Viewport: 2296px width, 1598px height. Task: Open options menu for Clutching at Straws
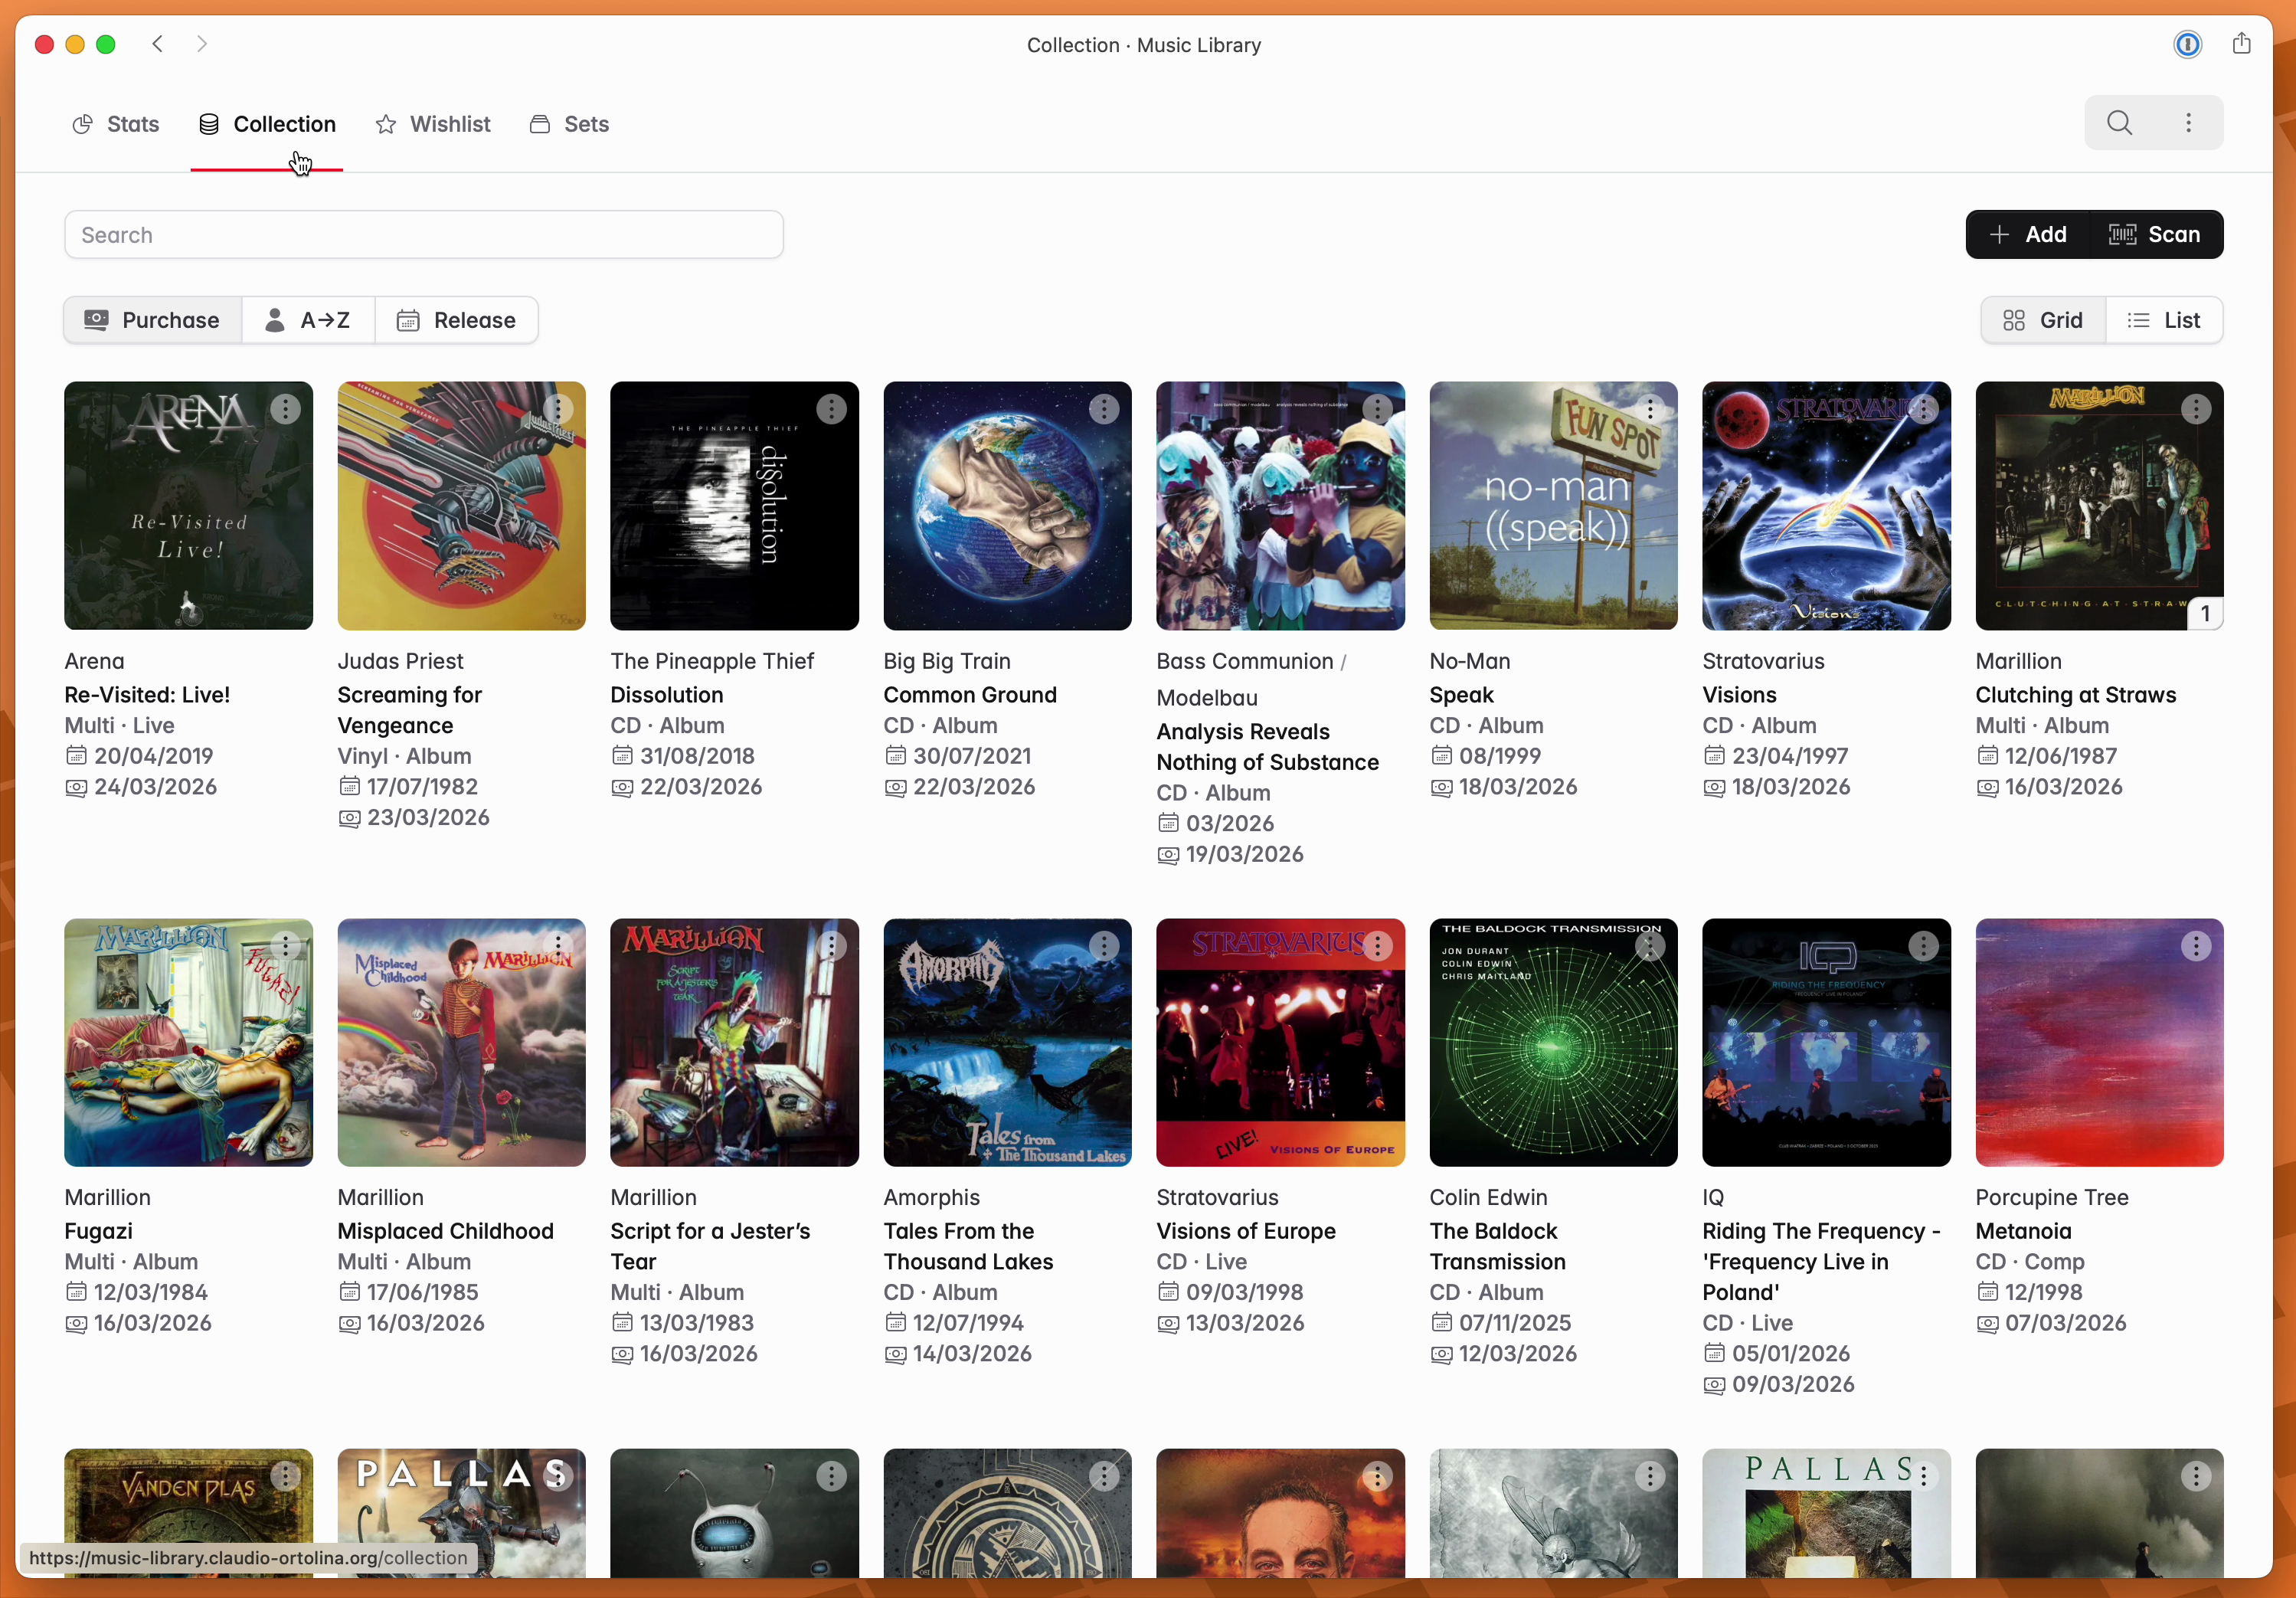2196,409
